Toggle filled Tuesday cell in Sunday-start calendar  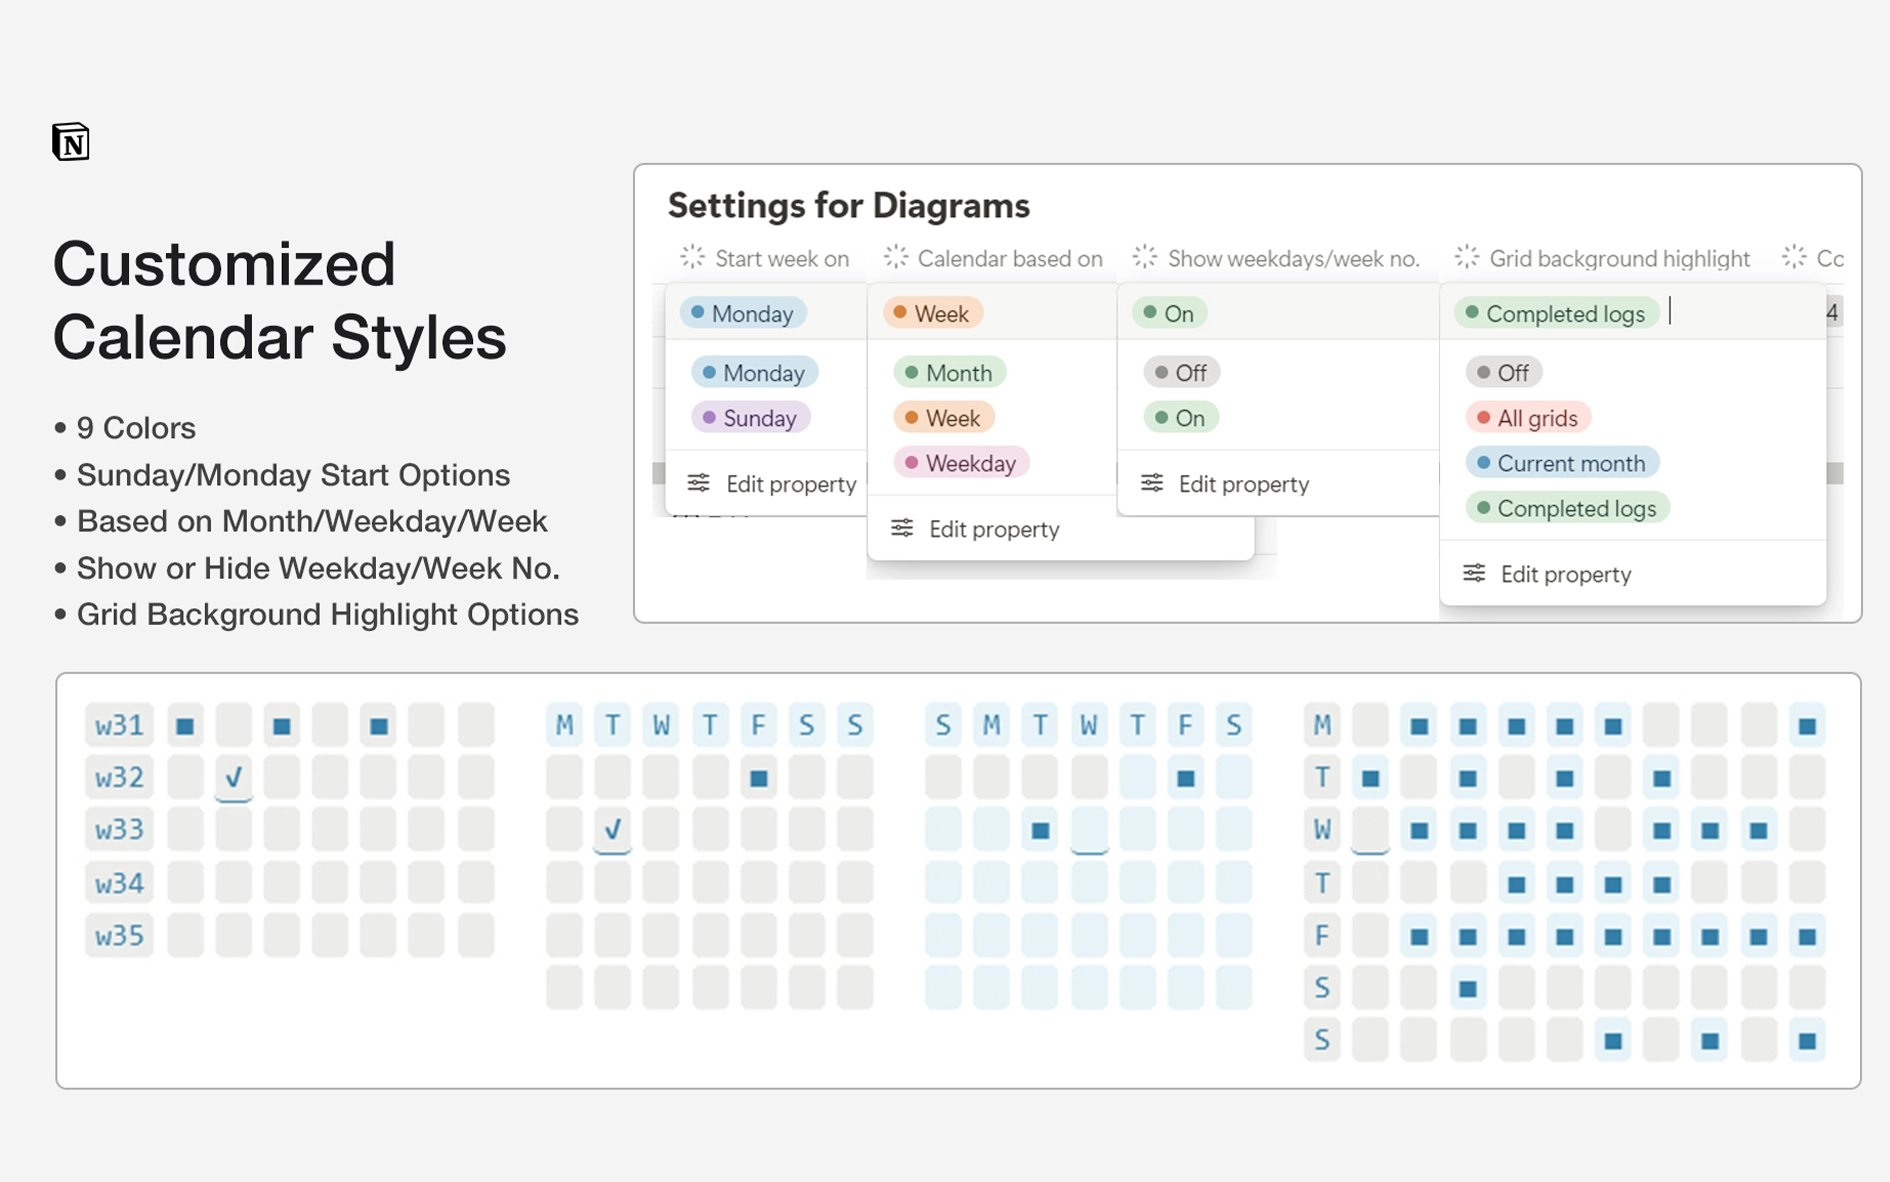point(1040,829)
